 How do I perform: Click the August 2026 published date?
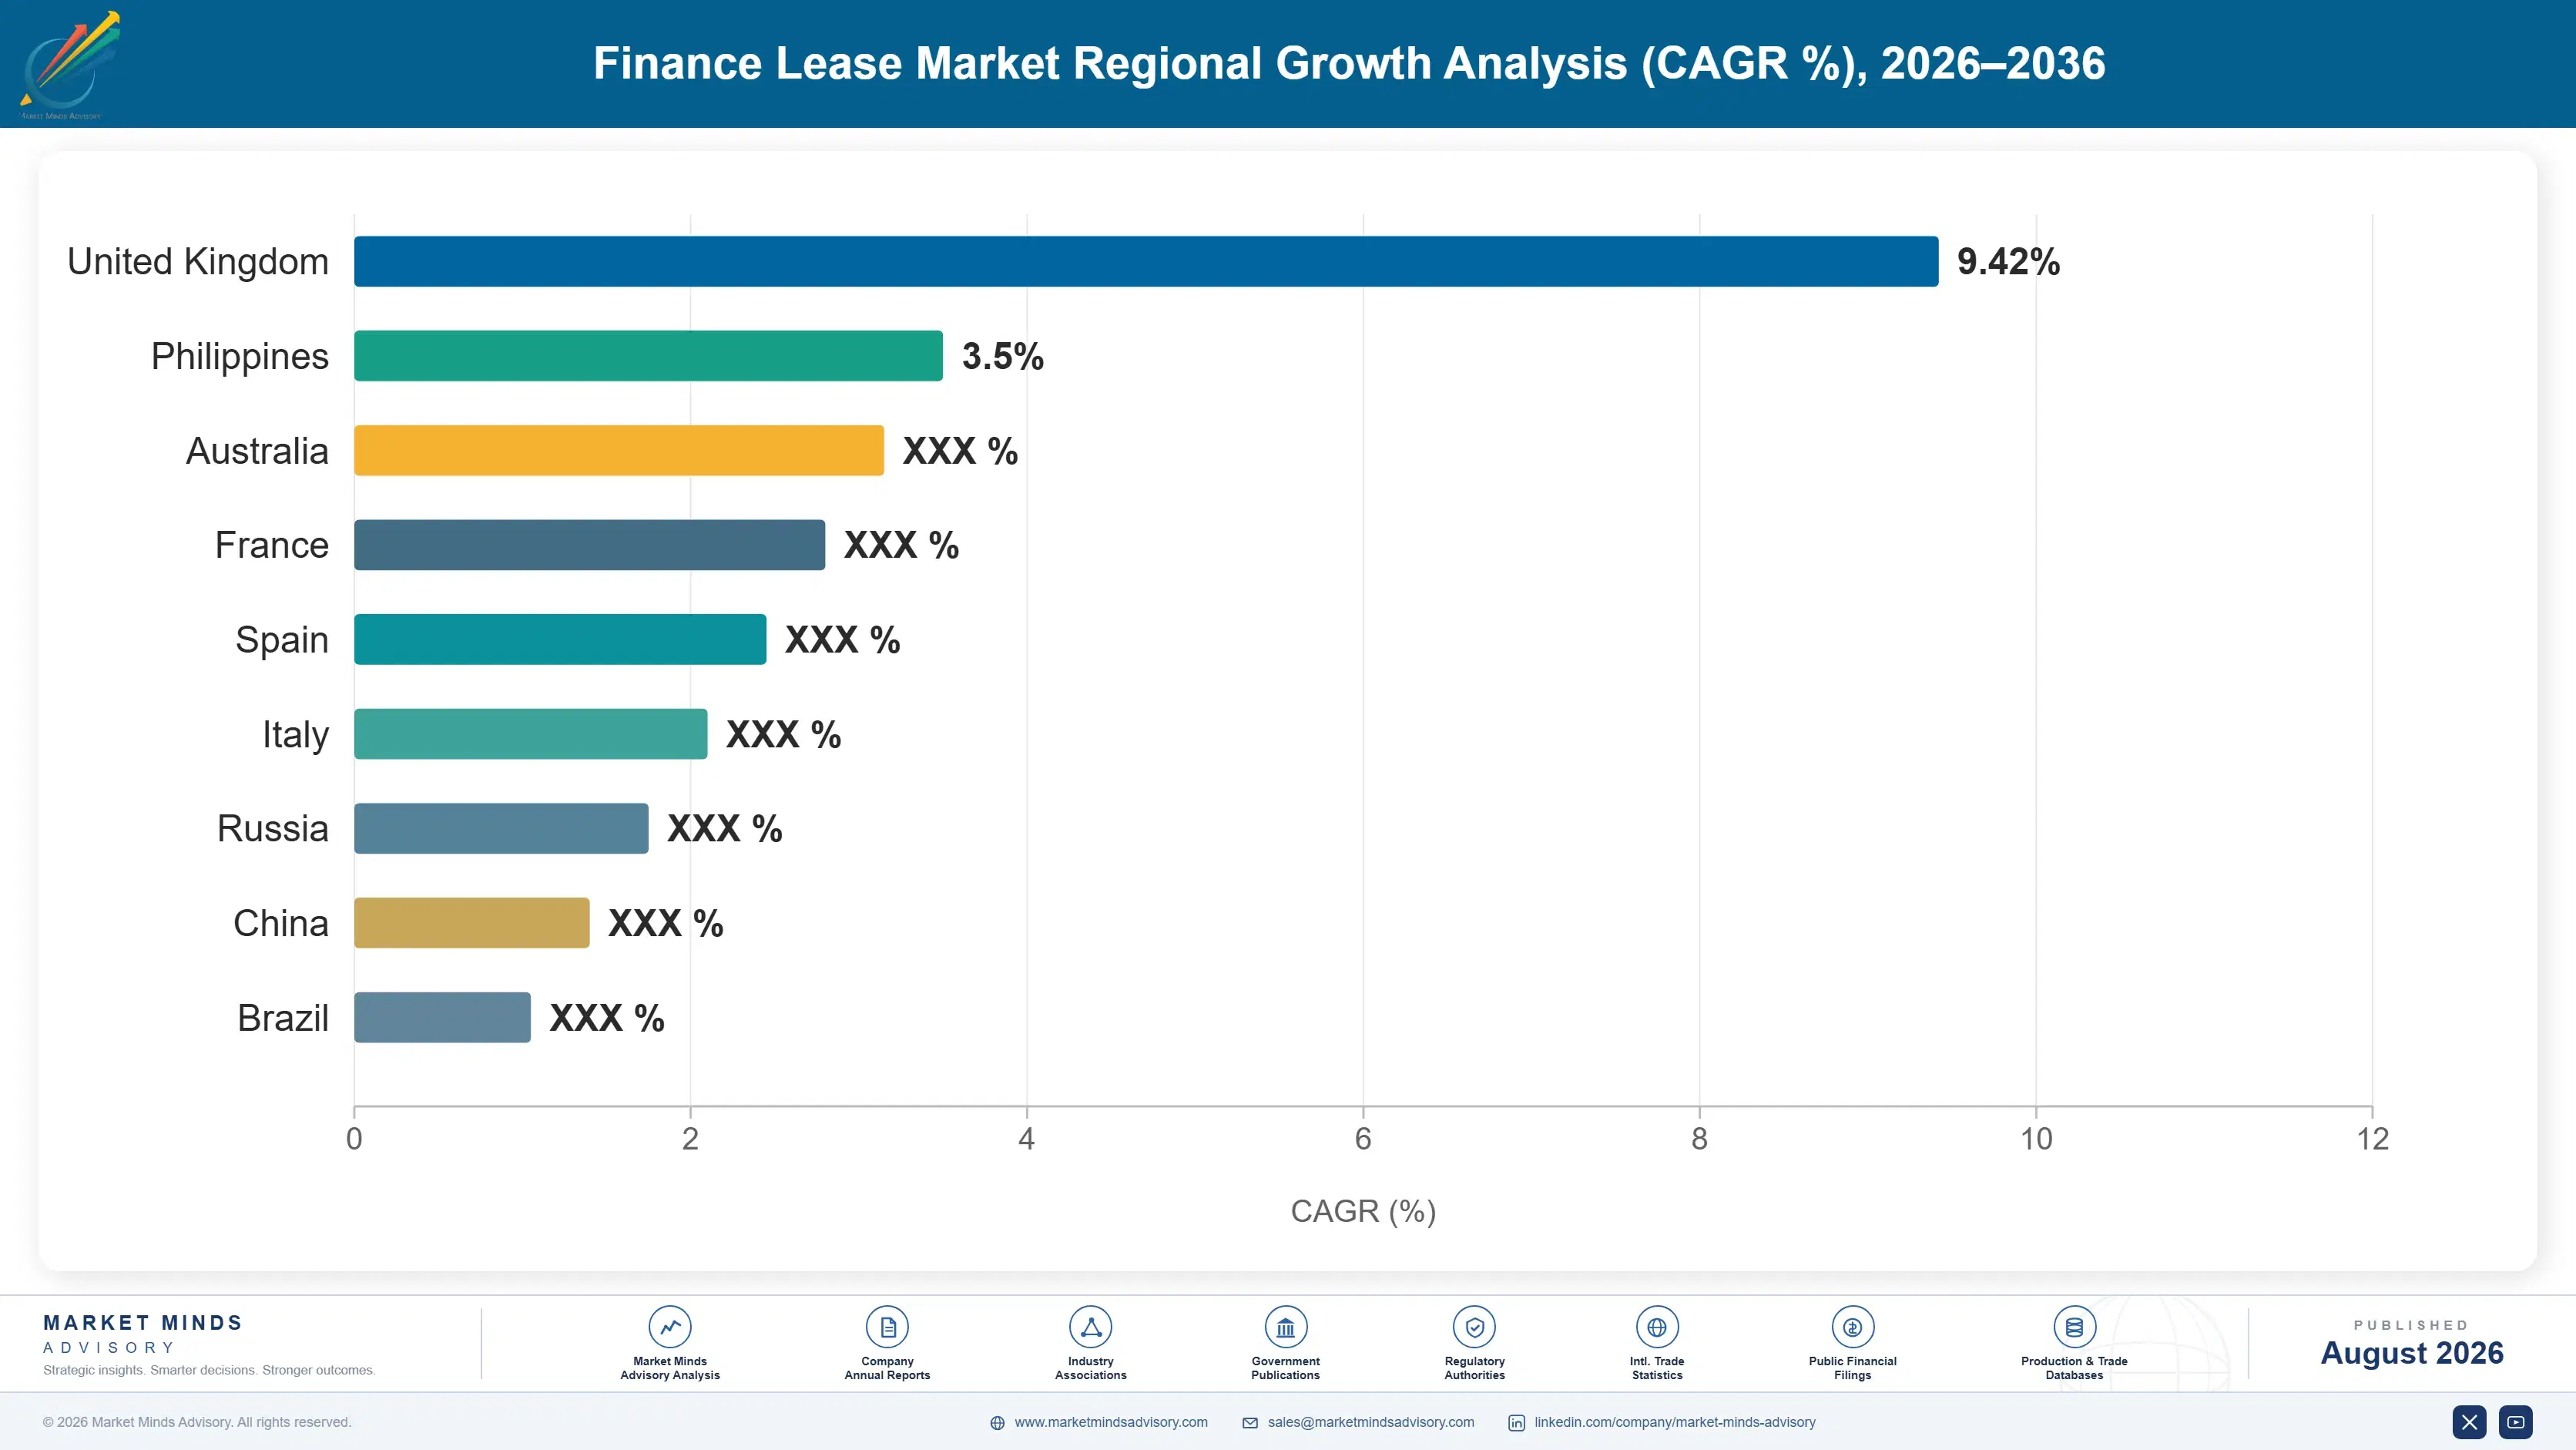(x=2412, y=1353)
